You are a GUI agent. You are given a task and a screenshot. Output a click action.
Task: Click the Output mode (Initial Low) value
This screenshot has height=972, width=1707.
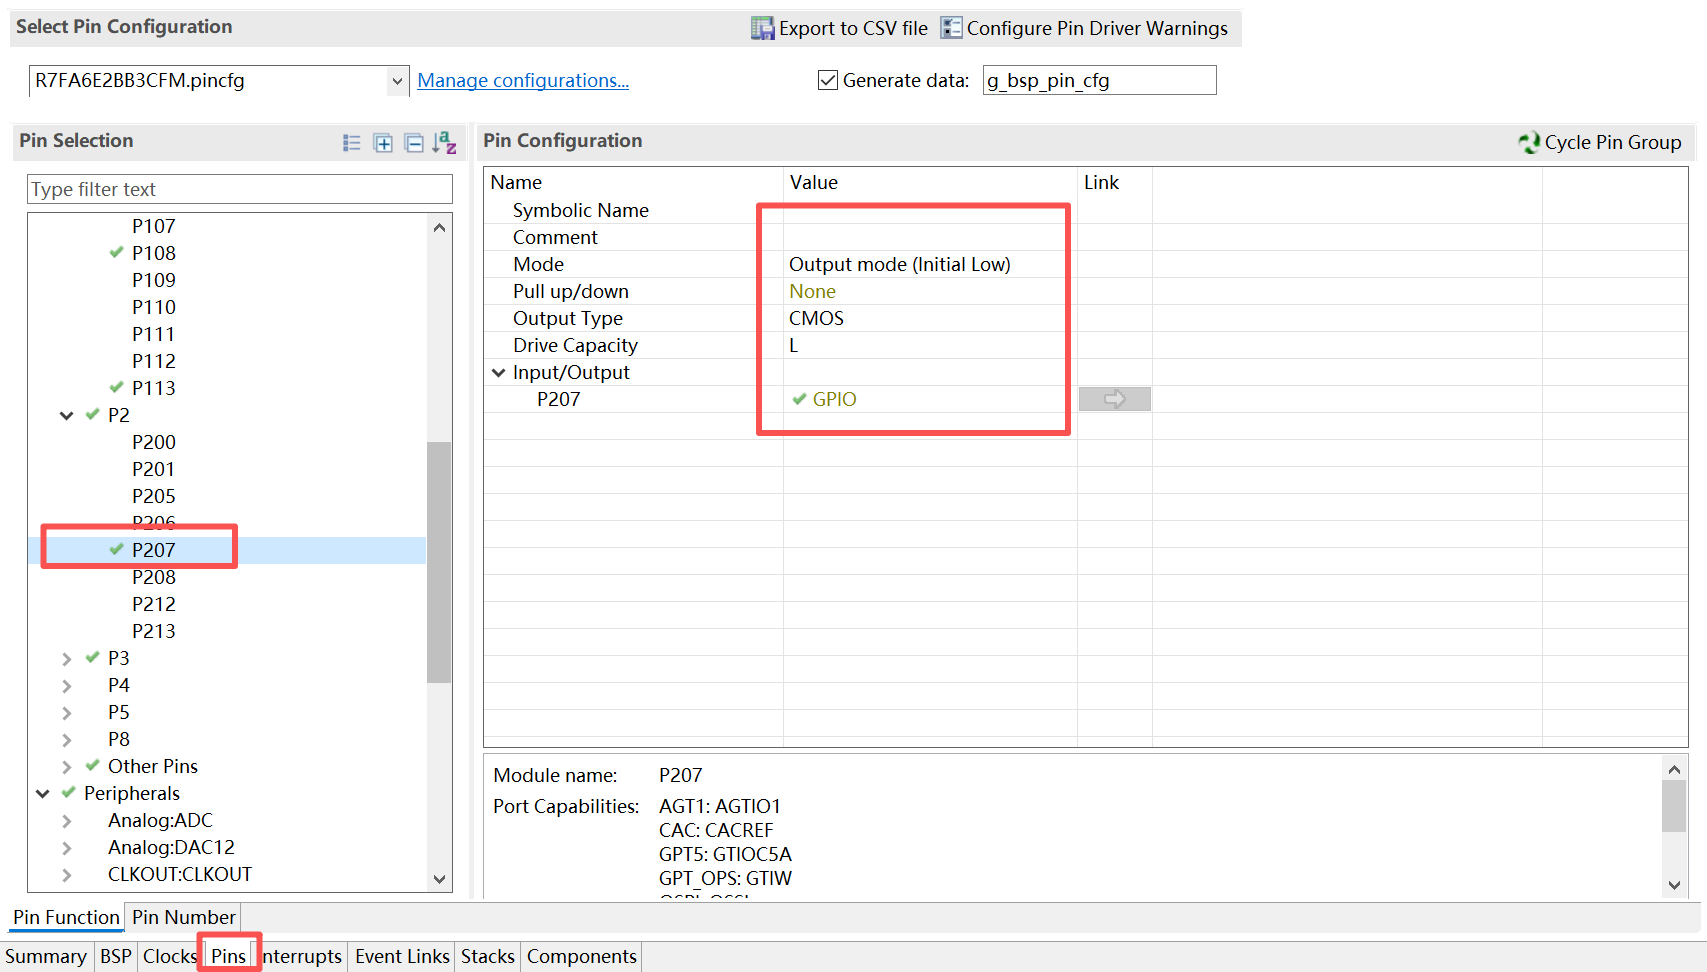click(x=900, y=264)
